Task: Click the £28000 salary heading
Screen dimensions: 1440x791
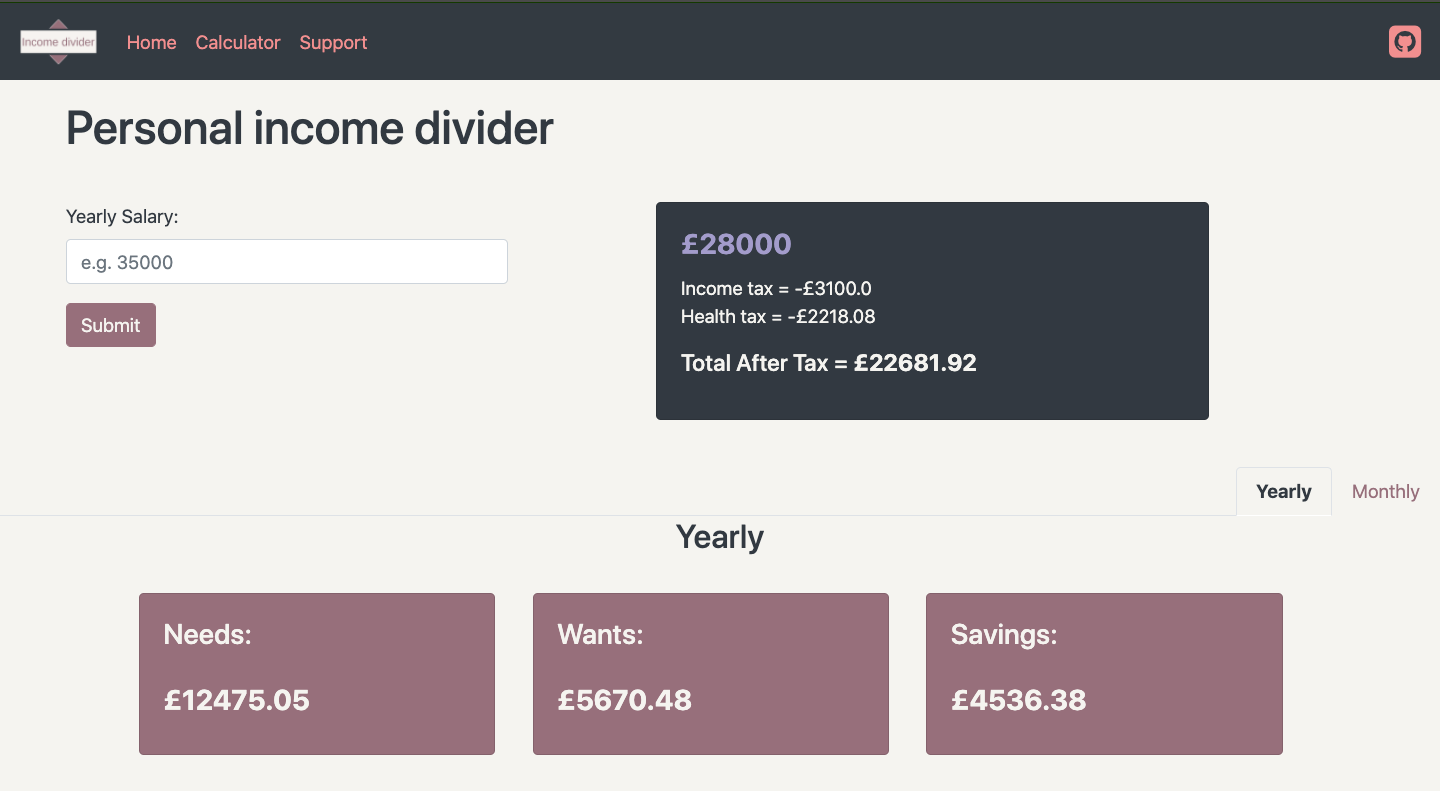Action: (x=736, y=243)
